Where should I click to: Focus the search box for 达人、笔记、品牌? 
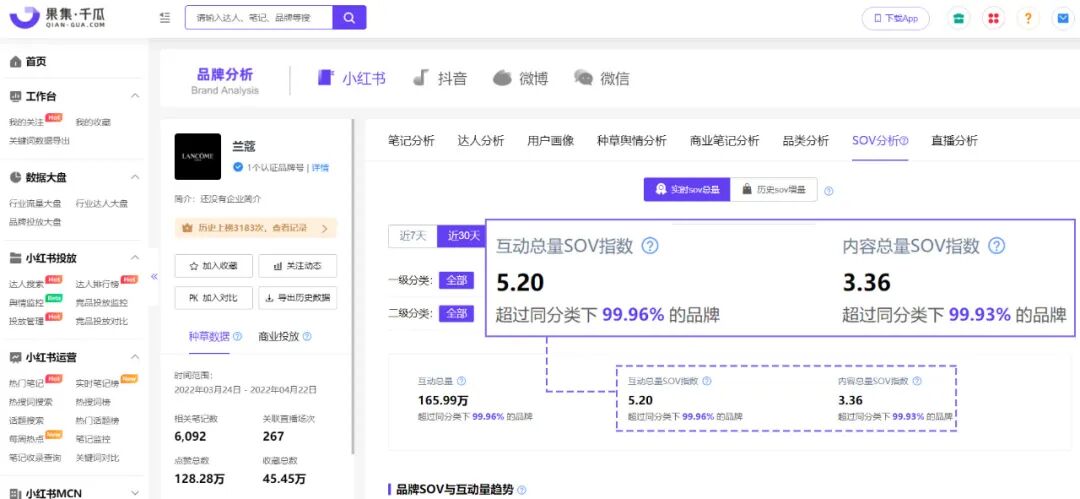tap(259, 18)
